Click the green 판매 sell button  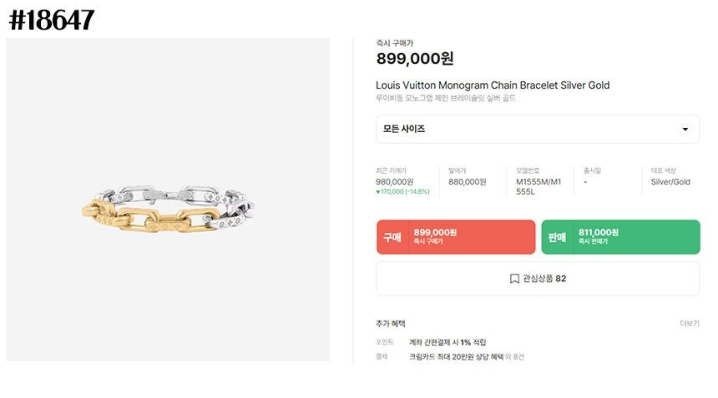620,237
